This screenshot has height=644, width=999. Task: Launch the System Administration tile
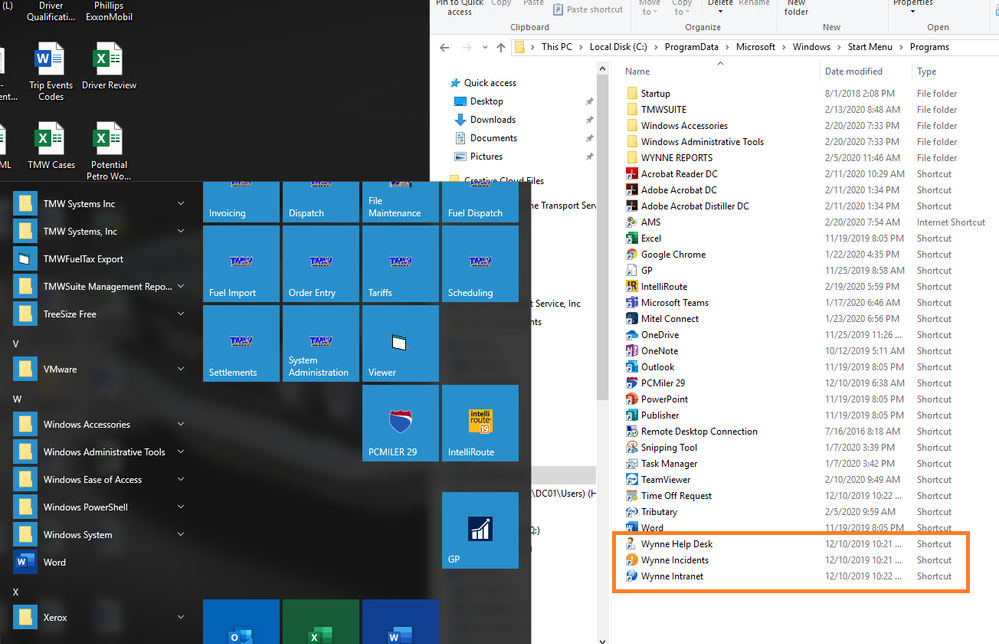[x=320, y=343]
